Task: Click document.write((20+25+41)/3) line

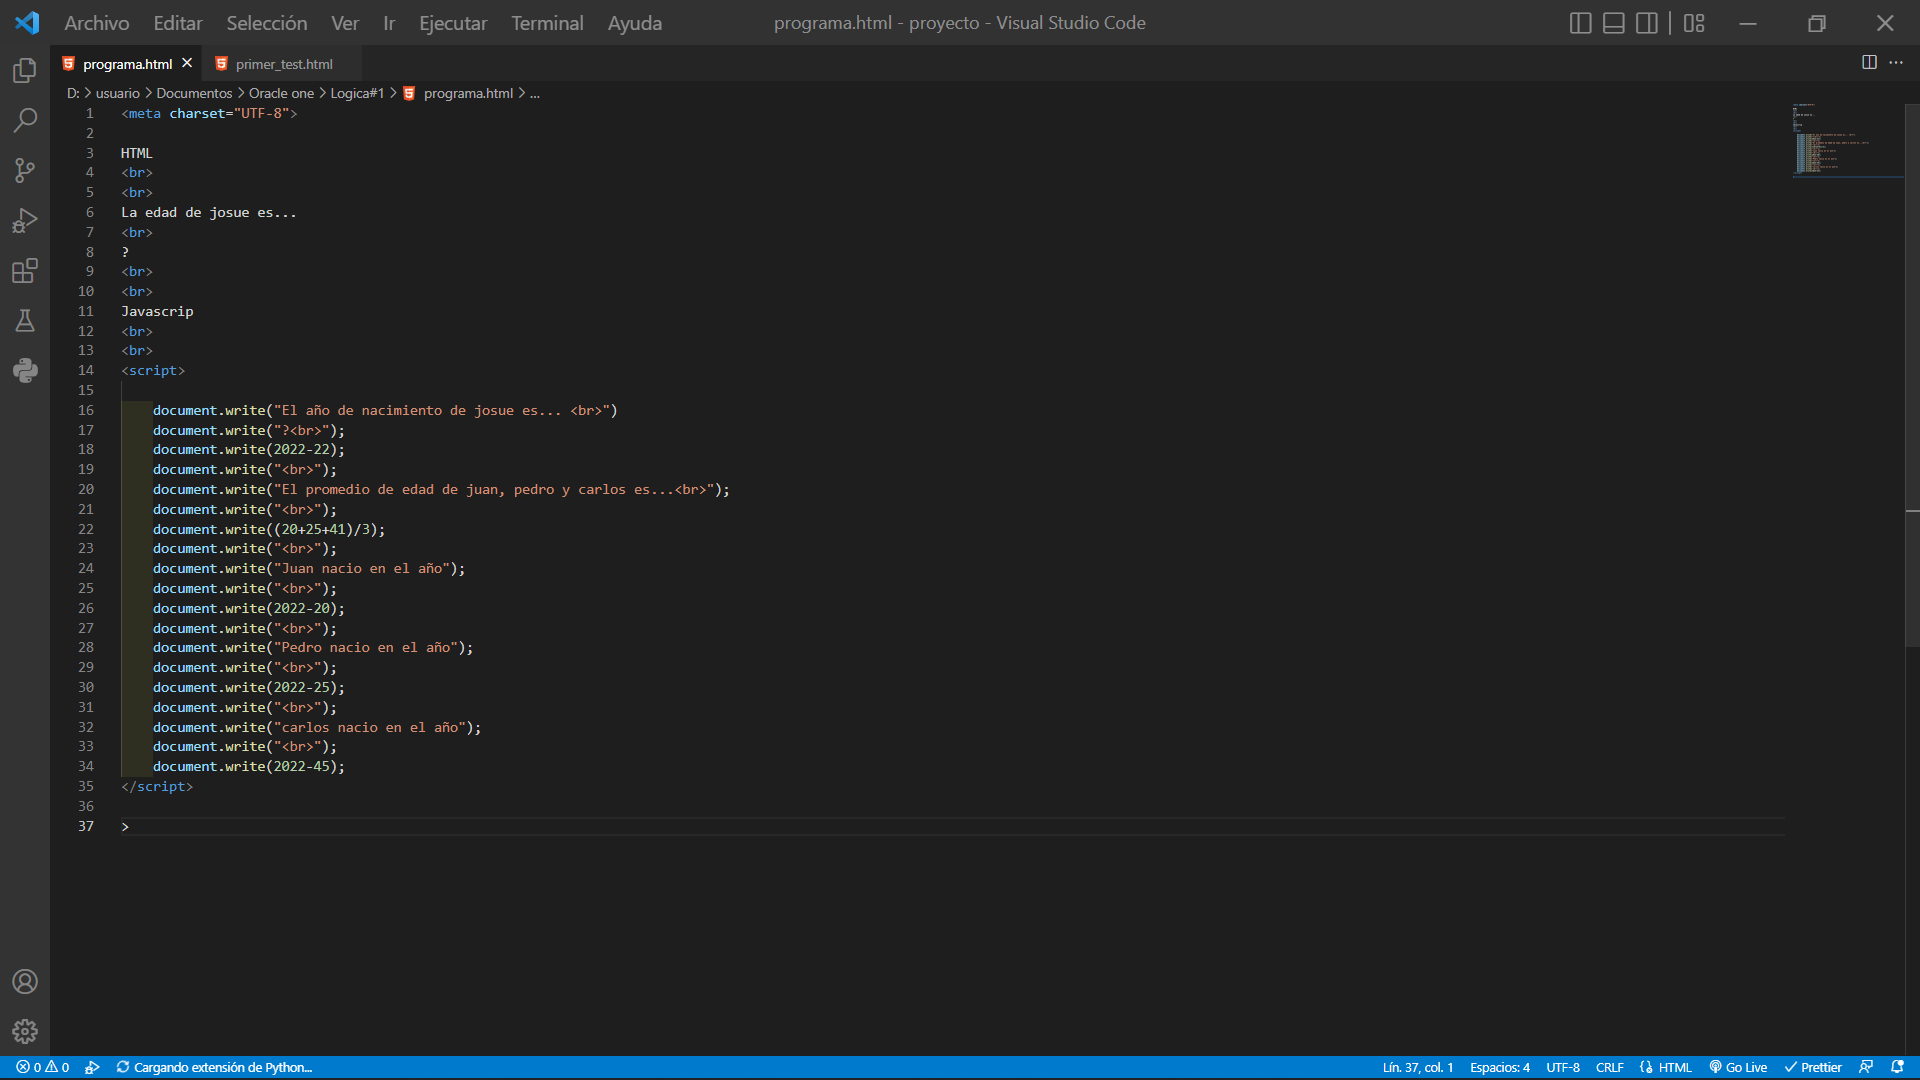Action: pyautogui.click(x=269, y=529)
